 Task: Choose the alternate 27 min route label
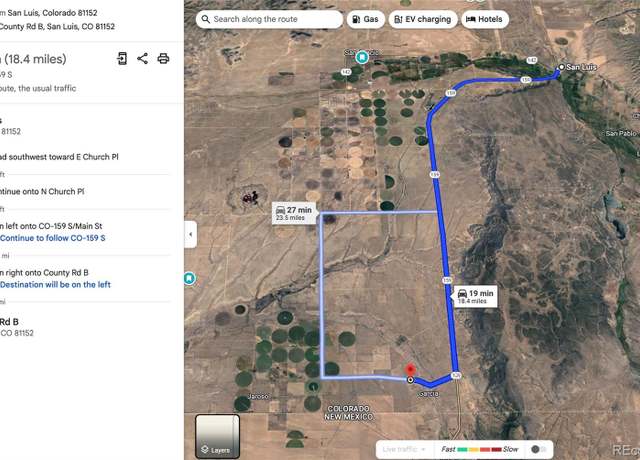294,213
